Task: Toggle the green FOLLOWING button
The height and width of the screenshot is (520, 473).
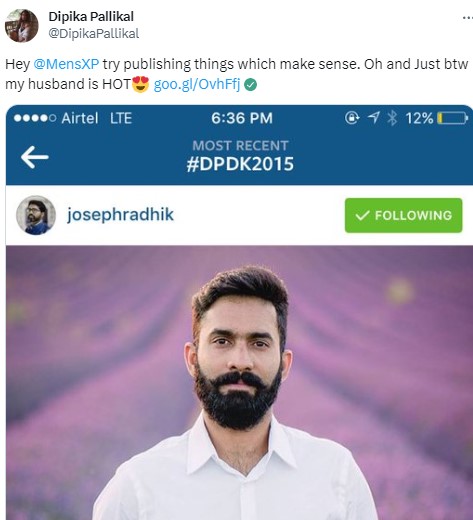Action: click(x=403, y=215)
